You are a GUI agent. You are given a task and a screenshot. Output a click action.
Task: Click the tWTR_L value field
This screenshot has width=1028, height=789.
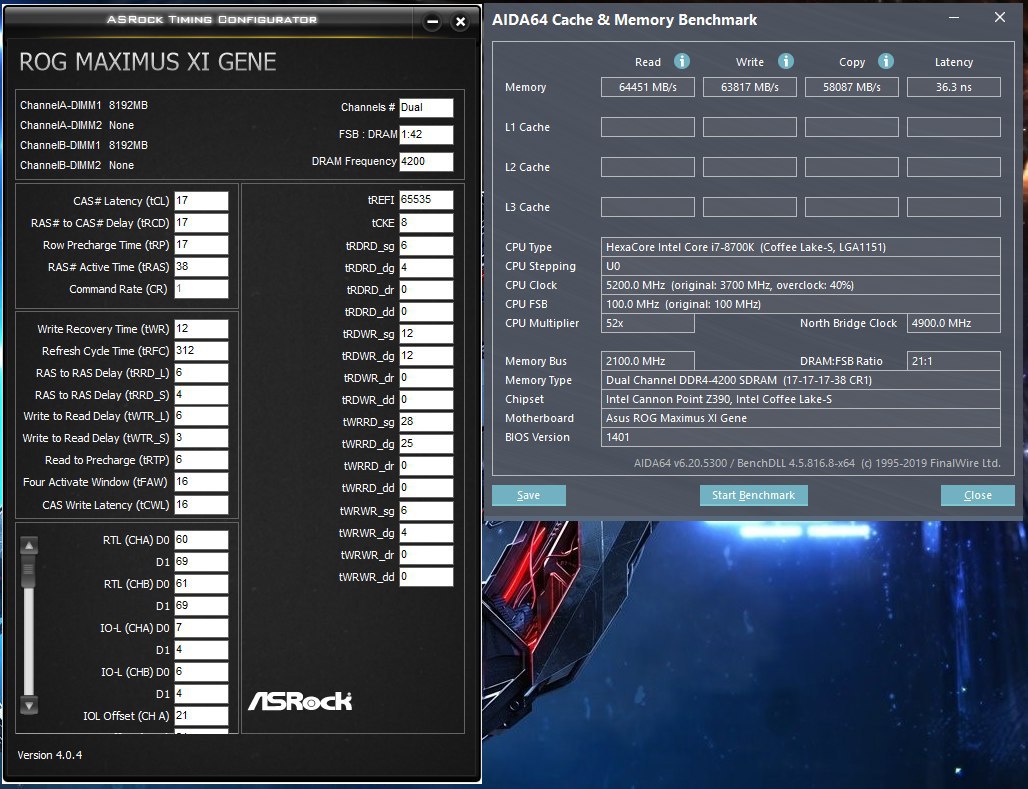[x=201, y=416]
